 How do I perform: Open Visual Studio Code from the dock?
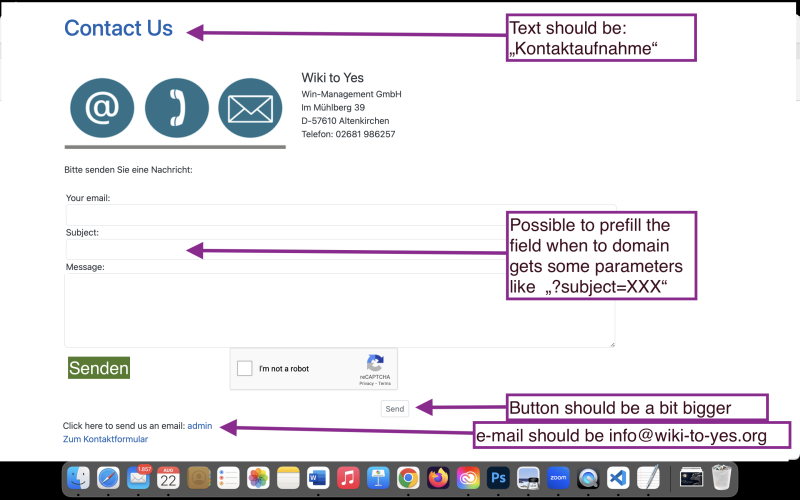pos(619,478)
